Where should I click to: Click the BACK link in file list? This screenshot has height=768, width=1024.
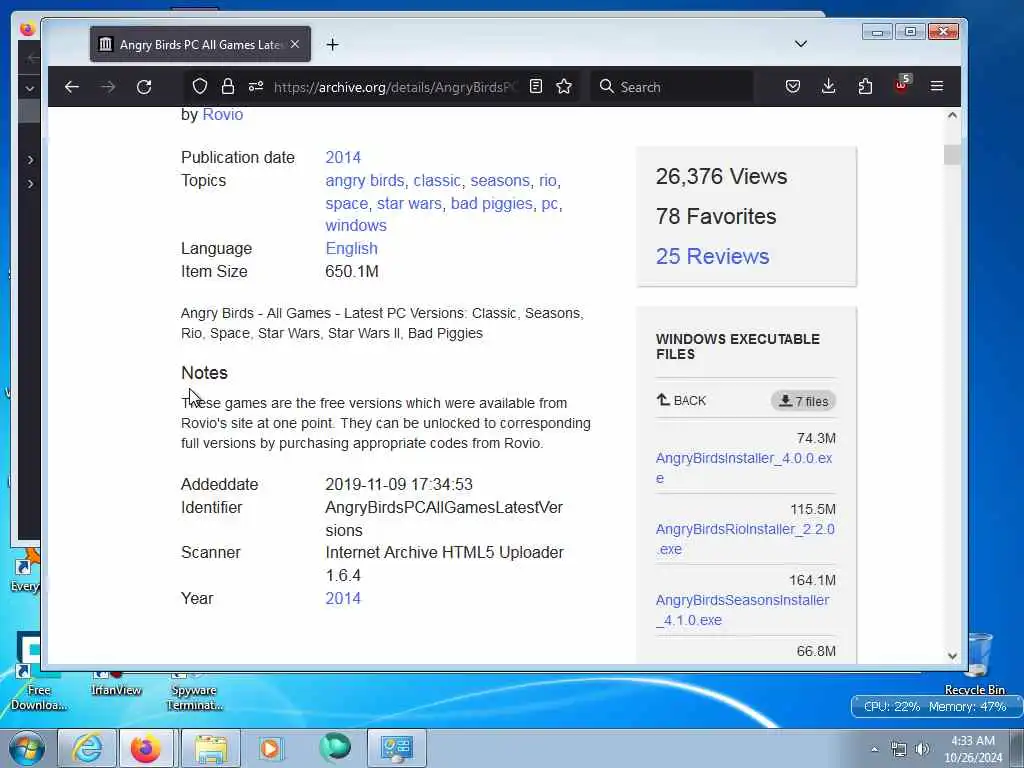pyautogui.click(x=681, y=400)
